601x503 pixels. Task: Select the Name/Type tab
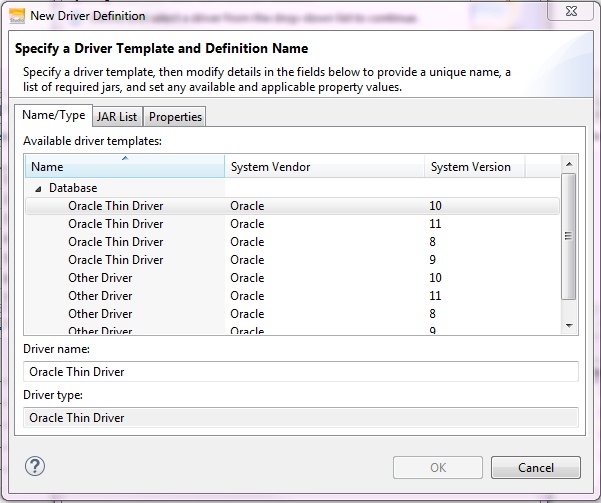54,116
